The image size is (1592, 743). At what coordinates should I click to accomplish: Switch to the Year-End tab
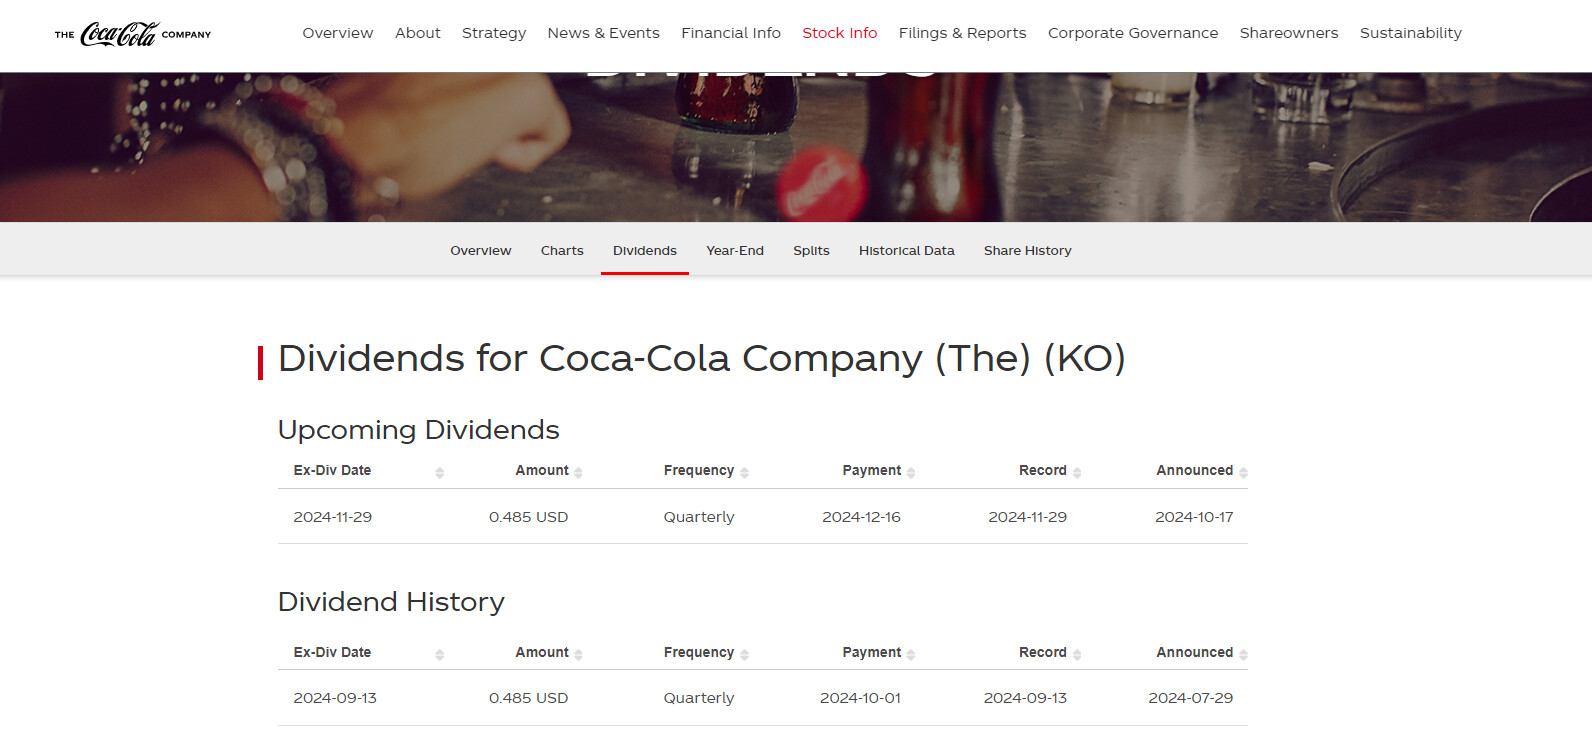pyautogui.click(x=735, y=250)
